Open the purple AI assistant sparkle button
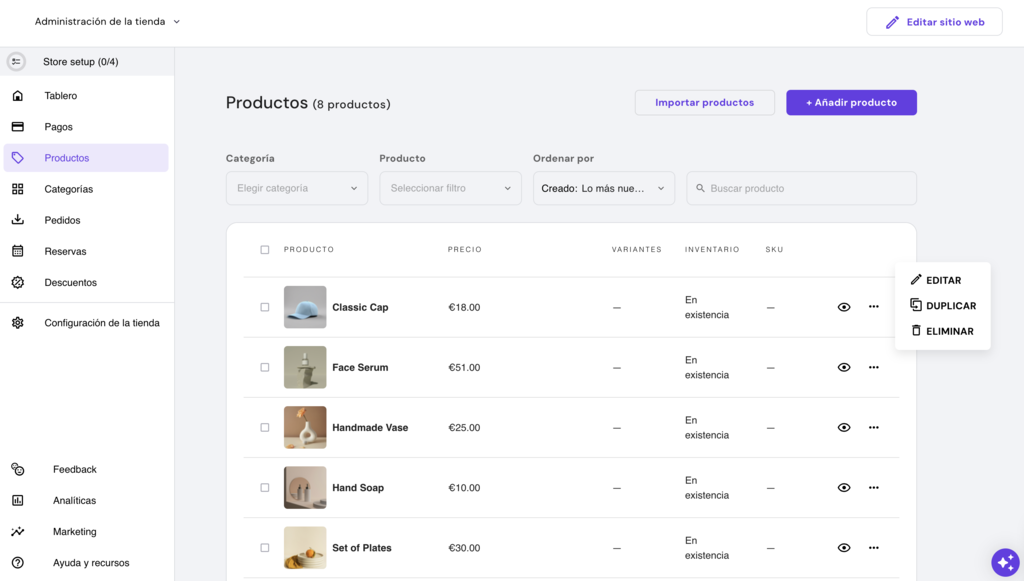The width and height of the screenshot is (1024, 581). coord(1005,562)
